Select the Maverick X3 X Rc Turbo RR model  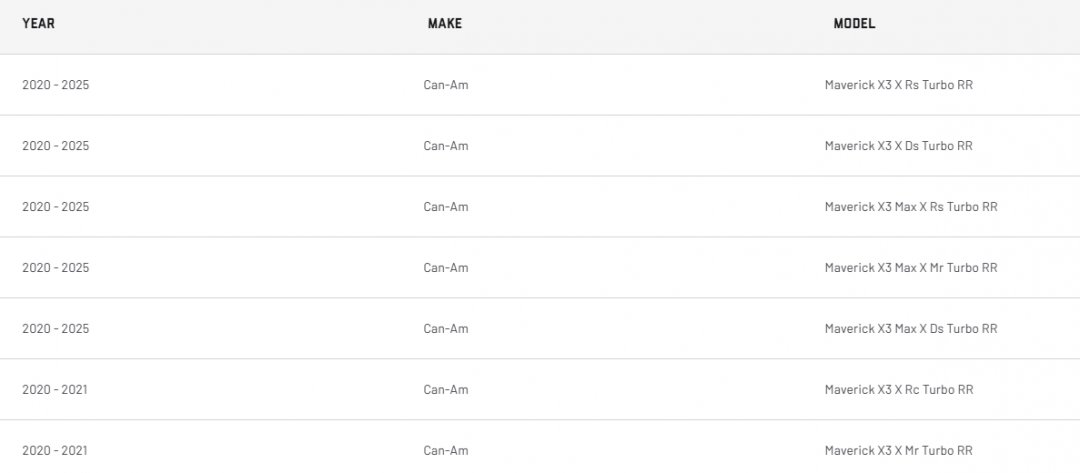click(x=898, y=390)
